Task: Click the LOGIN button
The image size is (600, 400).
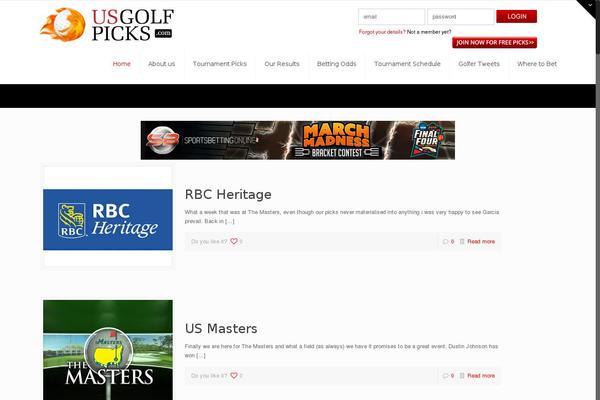Action: (x=517, y=16)
